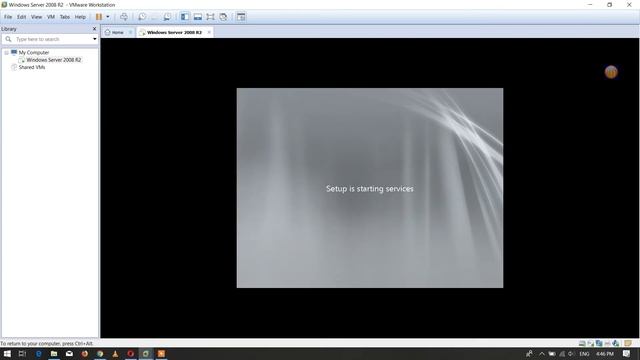The image size is (640, 360).
Task: Restore down the VMware Workstation window
Action: tap(609, 5)
